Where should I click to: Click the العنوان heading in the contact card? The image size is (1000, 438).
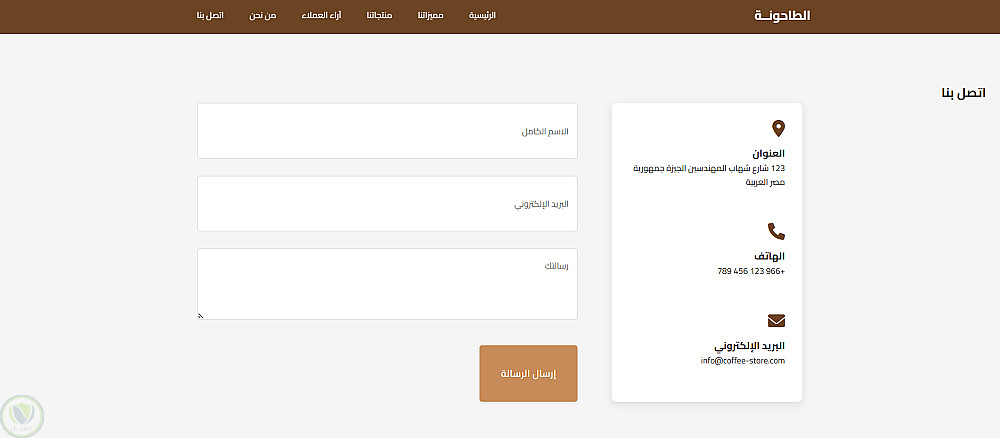768,153
